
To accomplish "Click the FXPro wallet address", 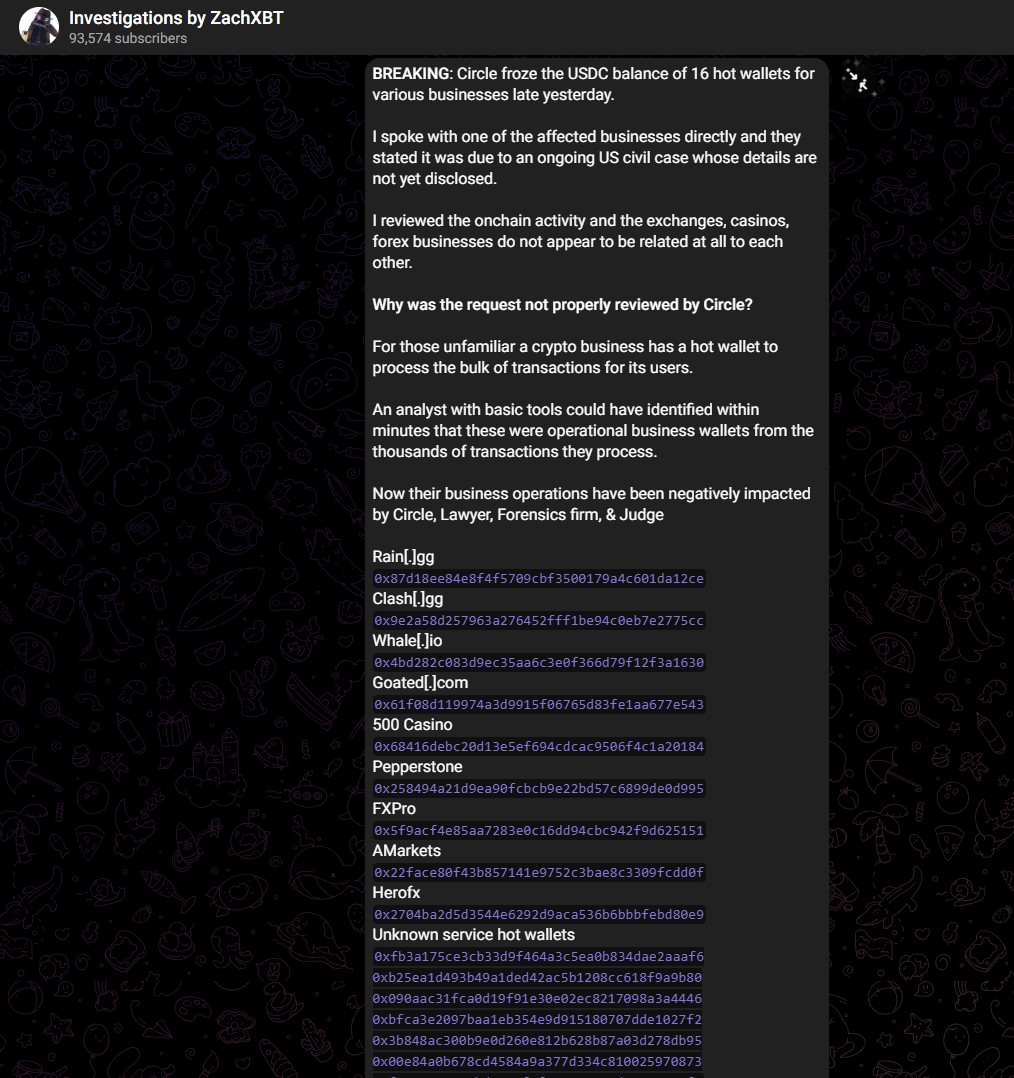I will coord(539,831).
